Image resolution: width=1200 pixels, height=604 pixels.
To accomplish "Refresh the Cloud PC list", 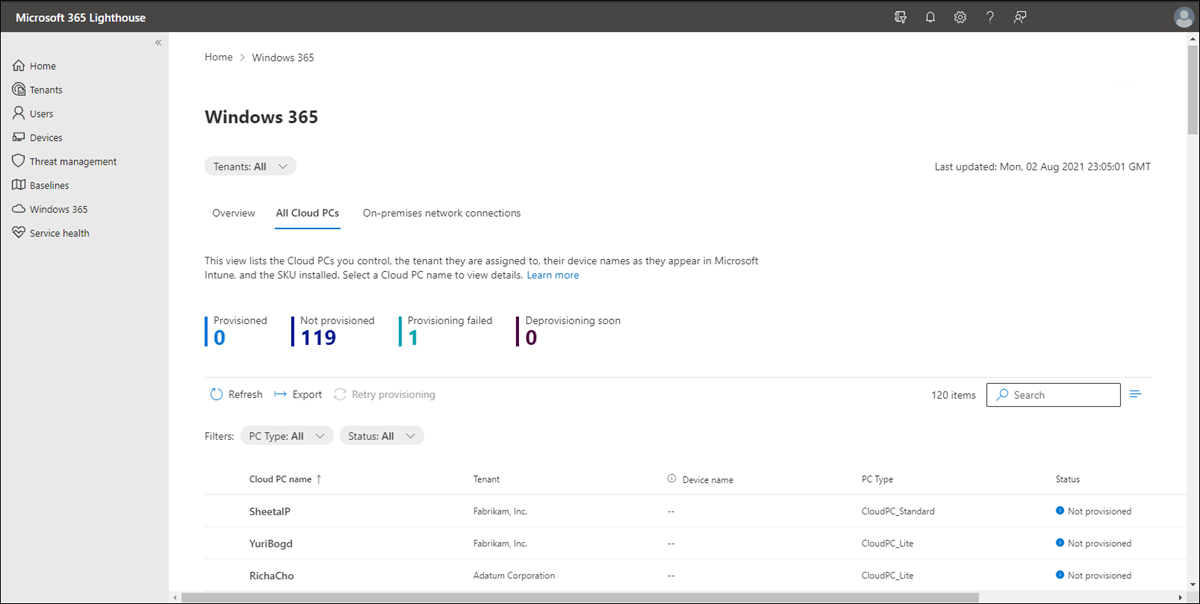I will pos(236,395).
